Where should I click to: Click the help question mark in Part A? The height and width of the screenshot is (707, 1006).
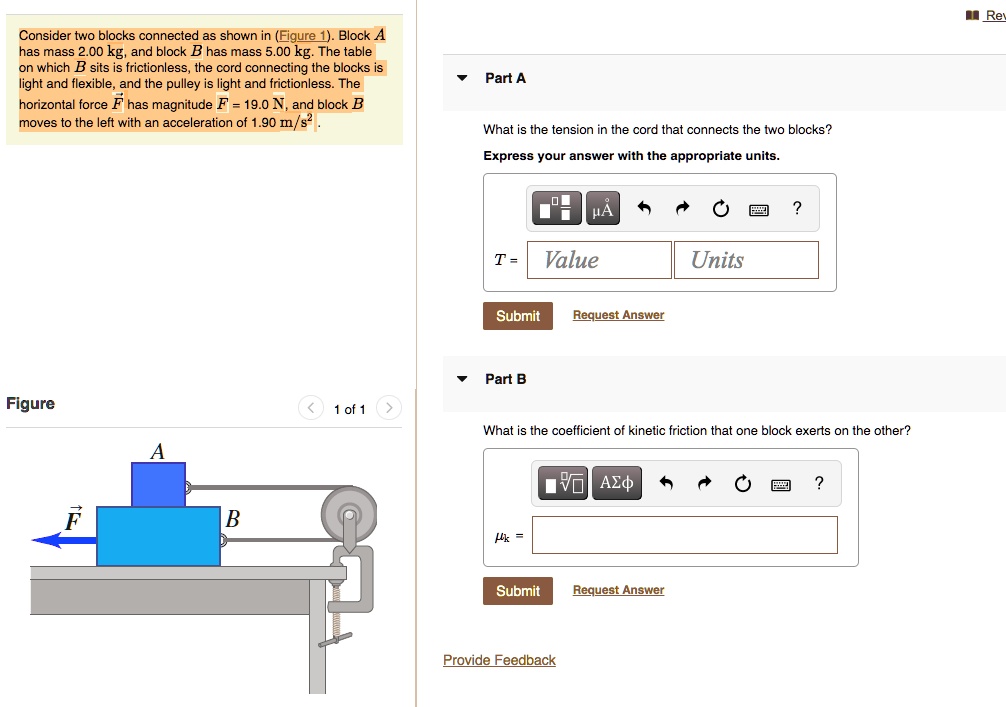(796, 207)
